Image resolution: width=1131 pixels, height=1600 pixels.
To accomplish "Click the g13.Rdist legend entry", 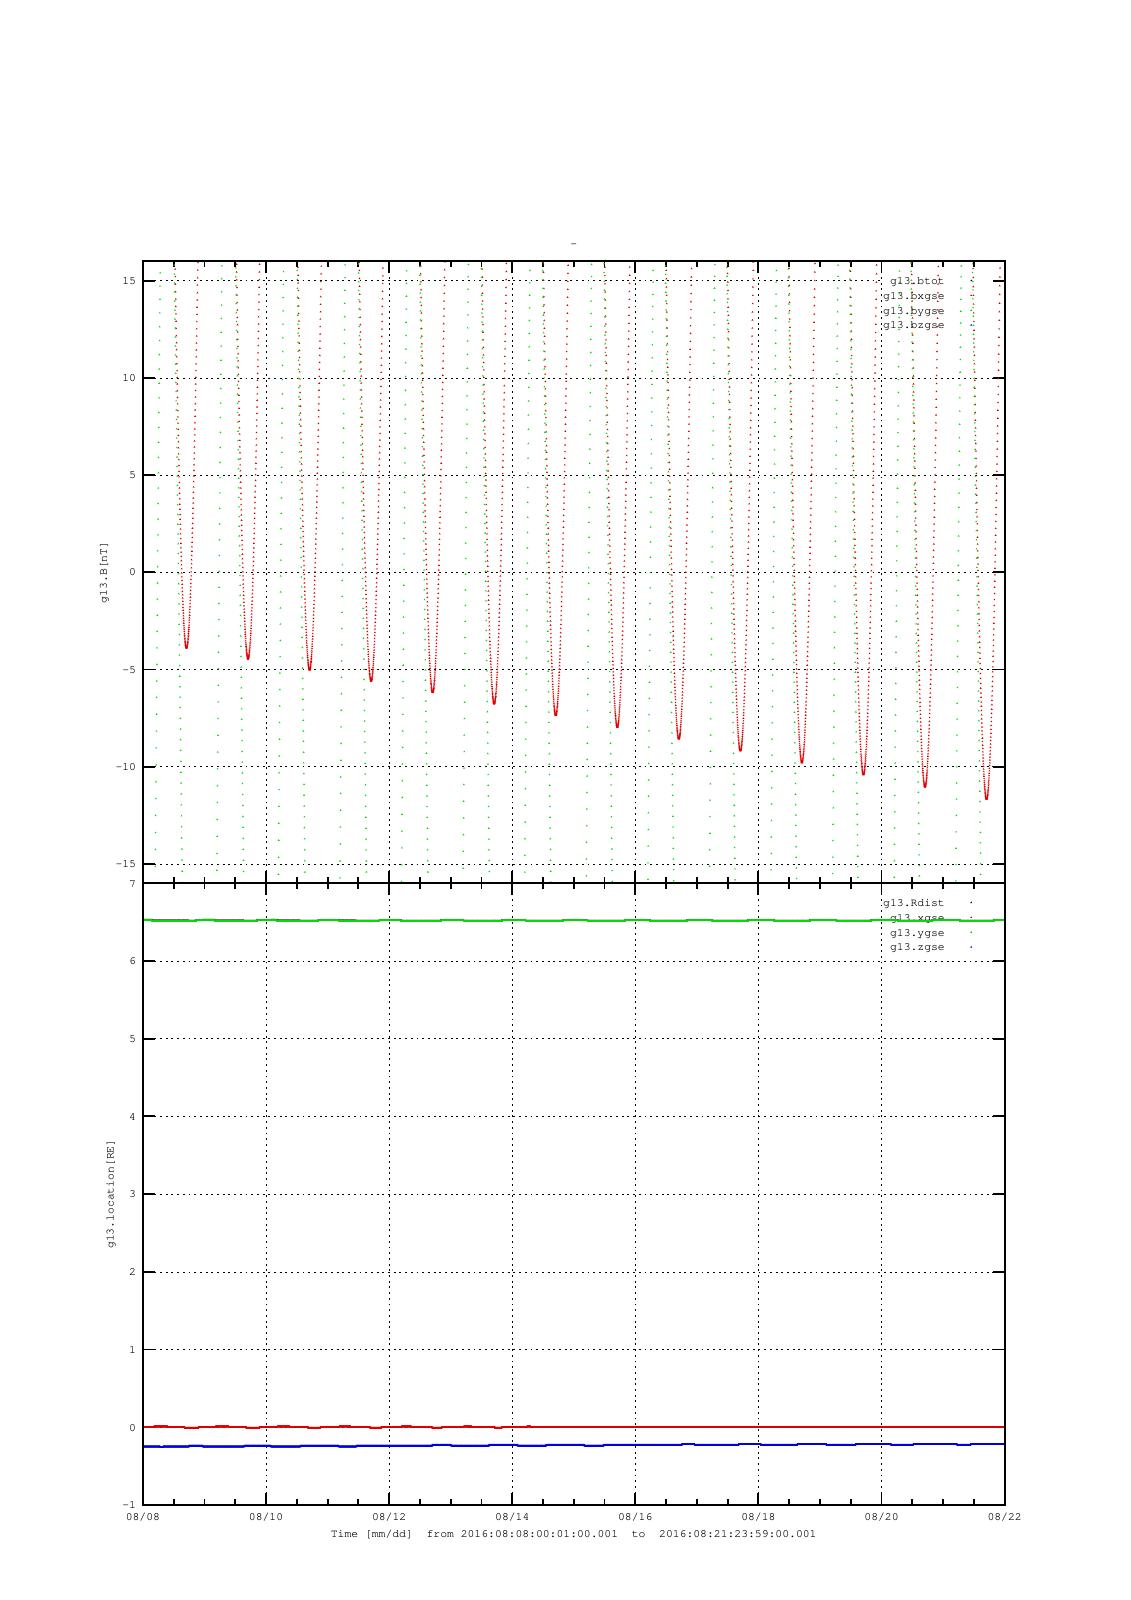I will 913,903.
